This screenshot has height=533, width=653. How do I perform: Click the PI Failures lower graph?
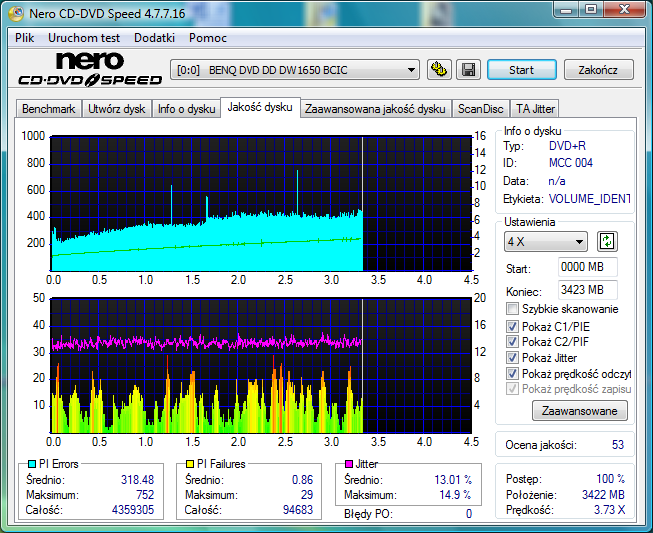tap(261, 366)
